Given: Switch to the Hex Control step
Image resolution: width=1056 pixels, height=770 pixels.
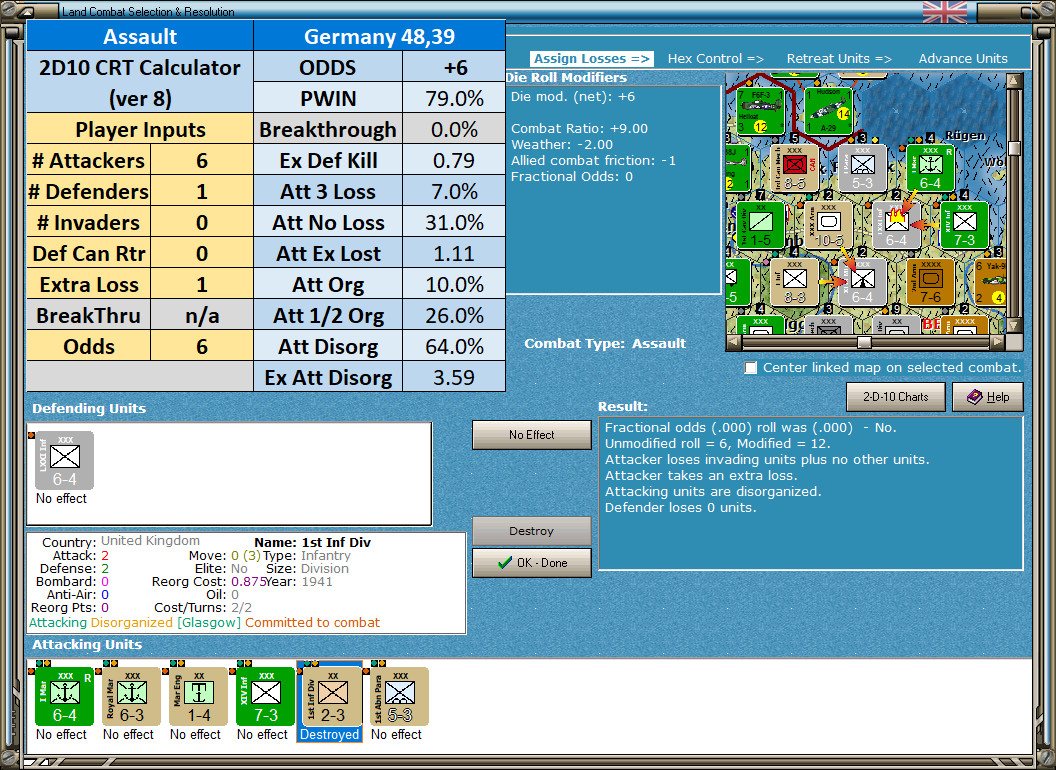Looking at the screenshot, I should click(x=715, y=59).
